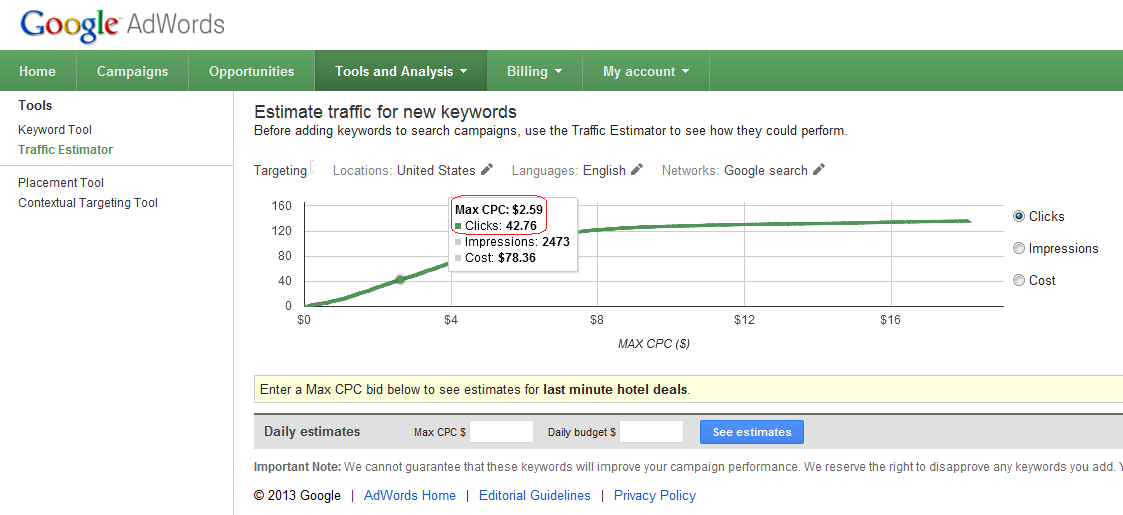This screenshot has width=1123, height=515.
Task: Open the Opportunities tab
Action: coord(251,71)
